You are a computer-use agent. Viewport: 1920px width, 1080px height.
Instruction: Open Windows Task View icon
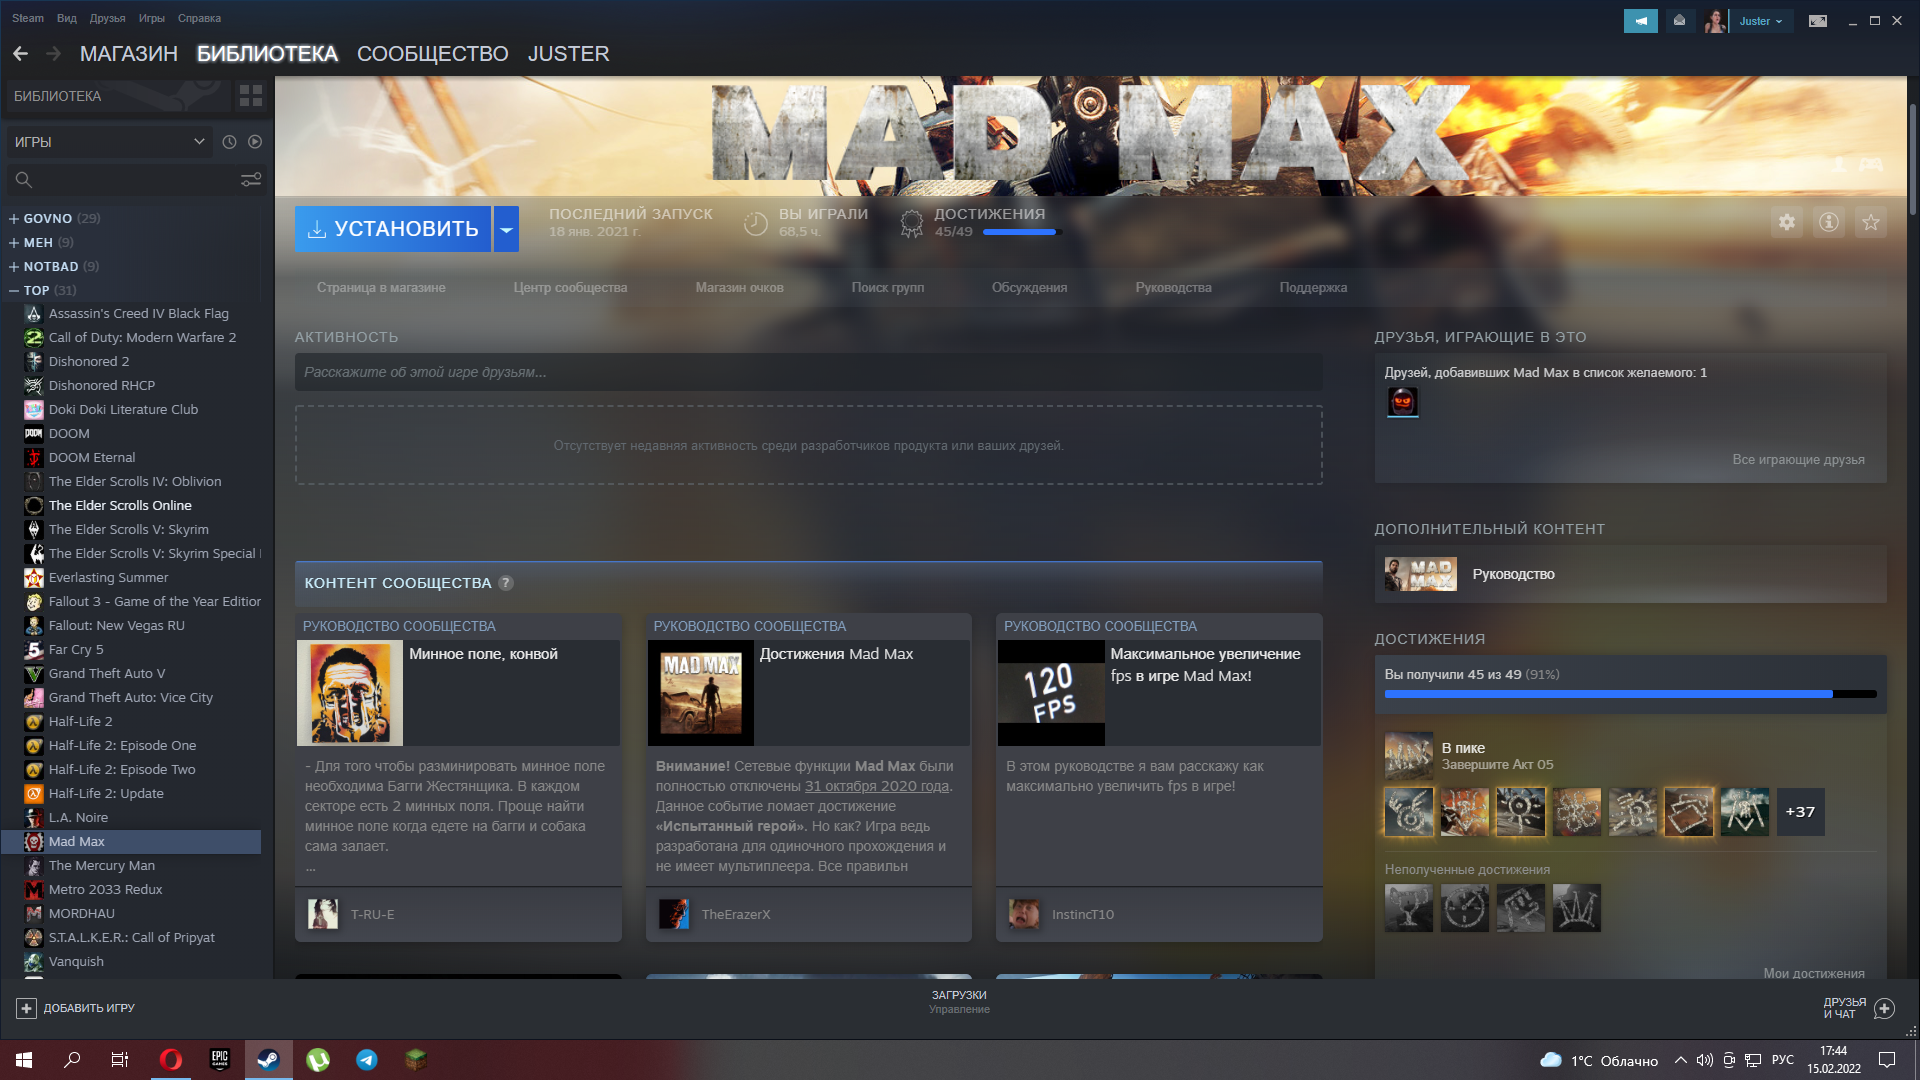pyautogui.click(x=120, y=1060)
